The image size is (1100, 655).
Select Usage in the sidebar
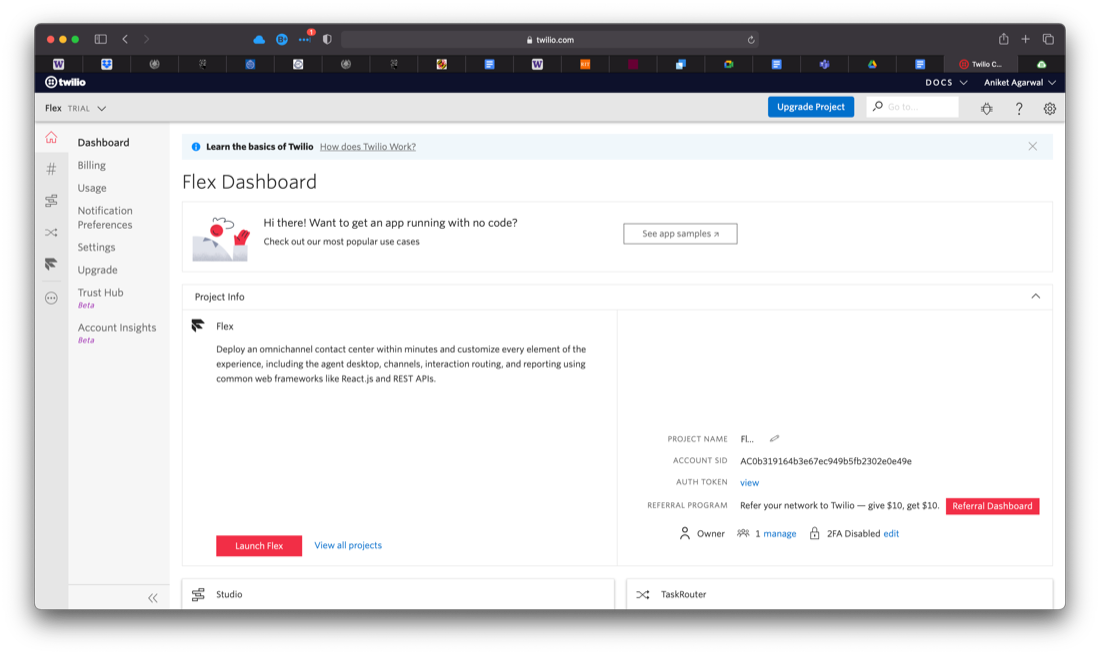[x=92, y=188]
